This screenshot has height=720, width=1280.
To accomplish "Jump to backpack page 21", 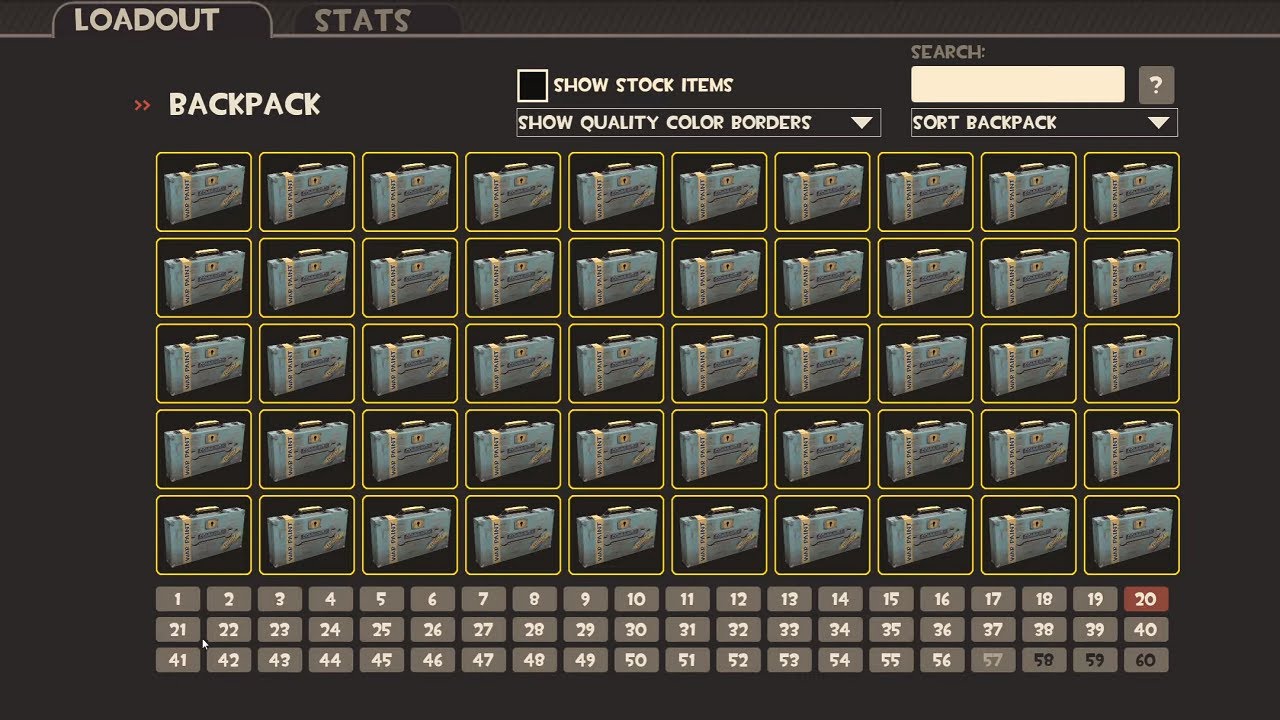I will (178, 630).
